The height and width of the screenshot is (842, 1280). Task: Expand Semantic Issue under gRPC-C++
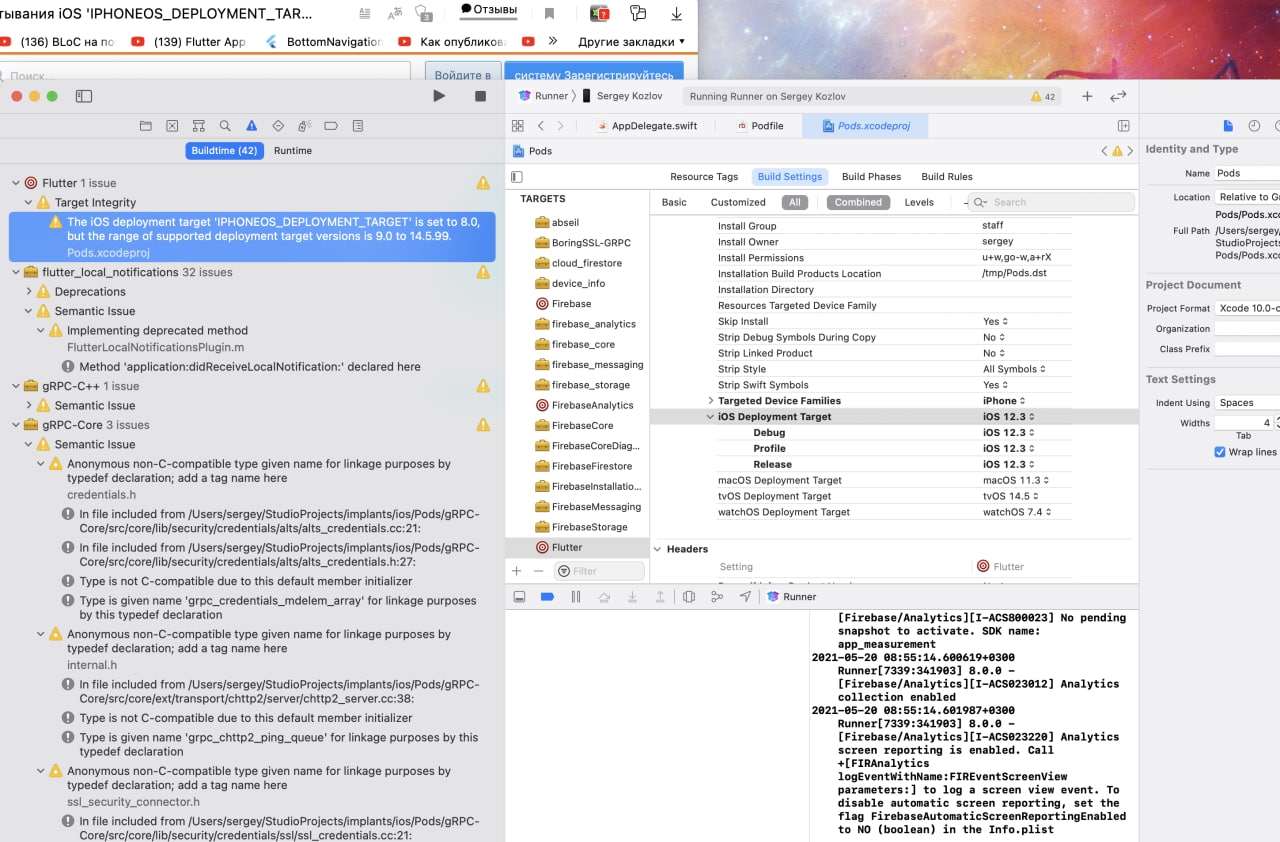point(28,406)
